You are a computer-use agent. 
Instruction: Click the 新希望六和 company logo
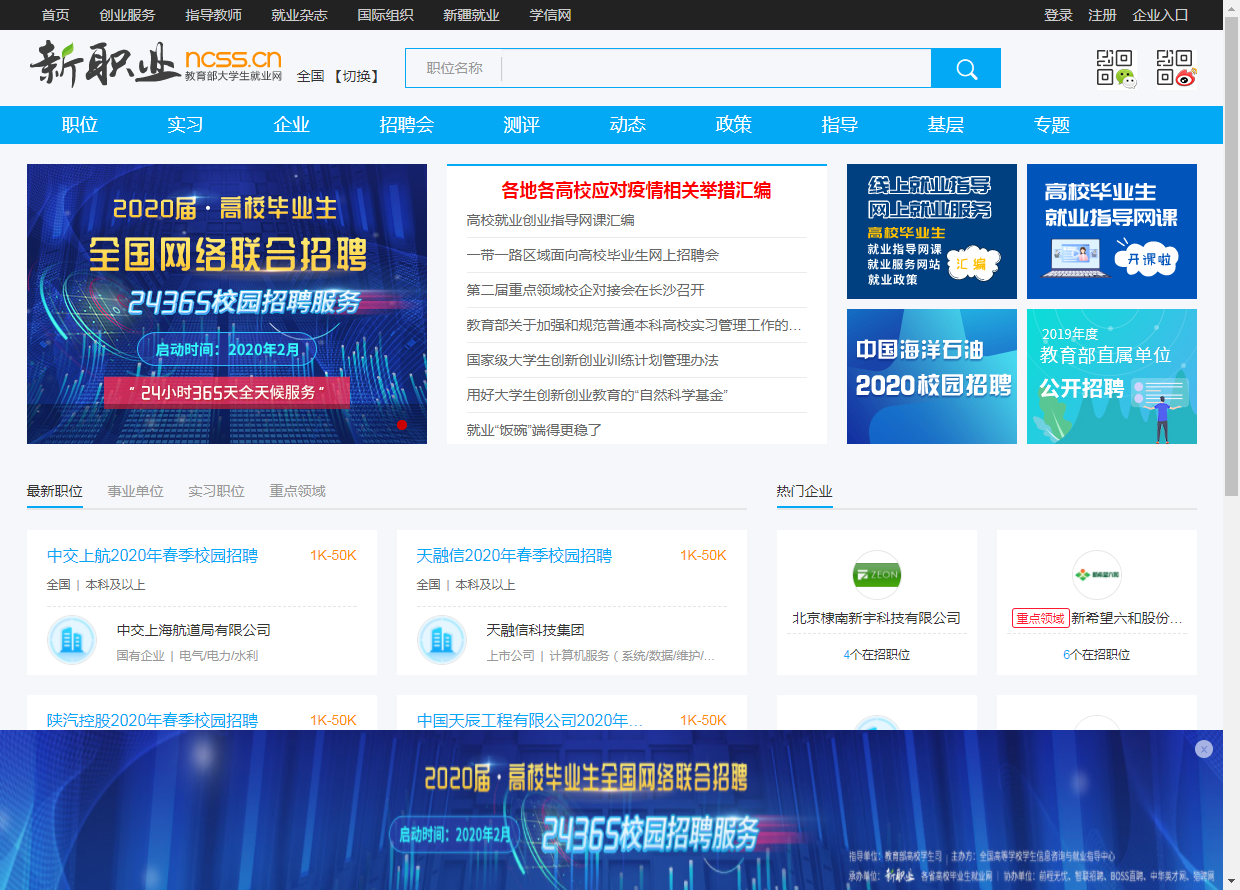tap(1096, 575)
